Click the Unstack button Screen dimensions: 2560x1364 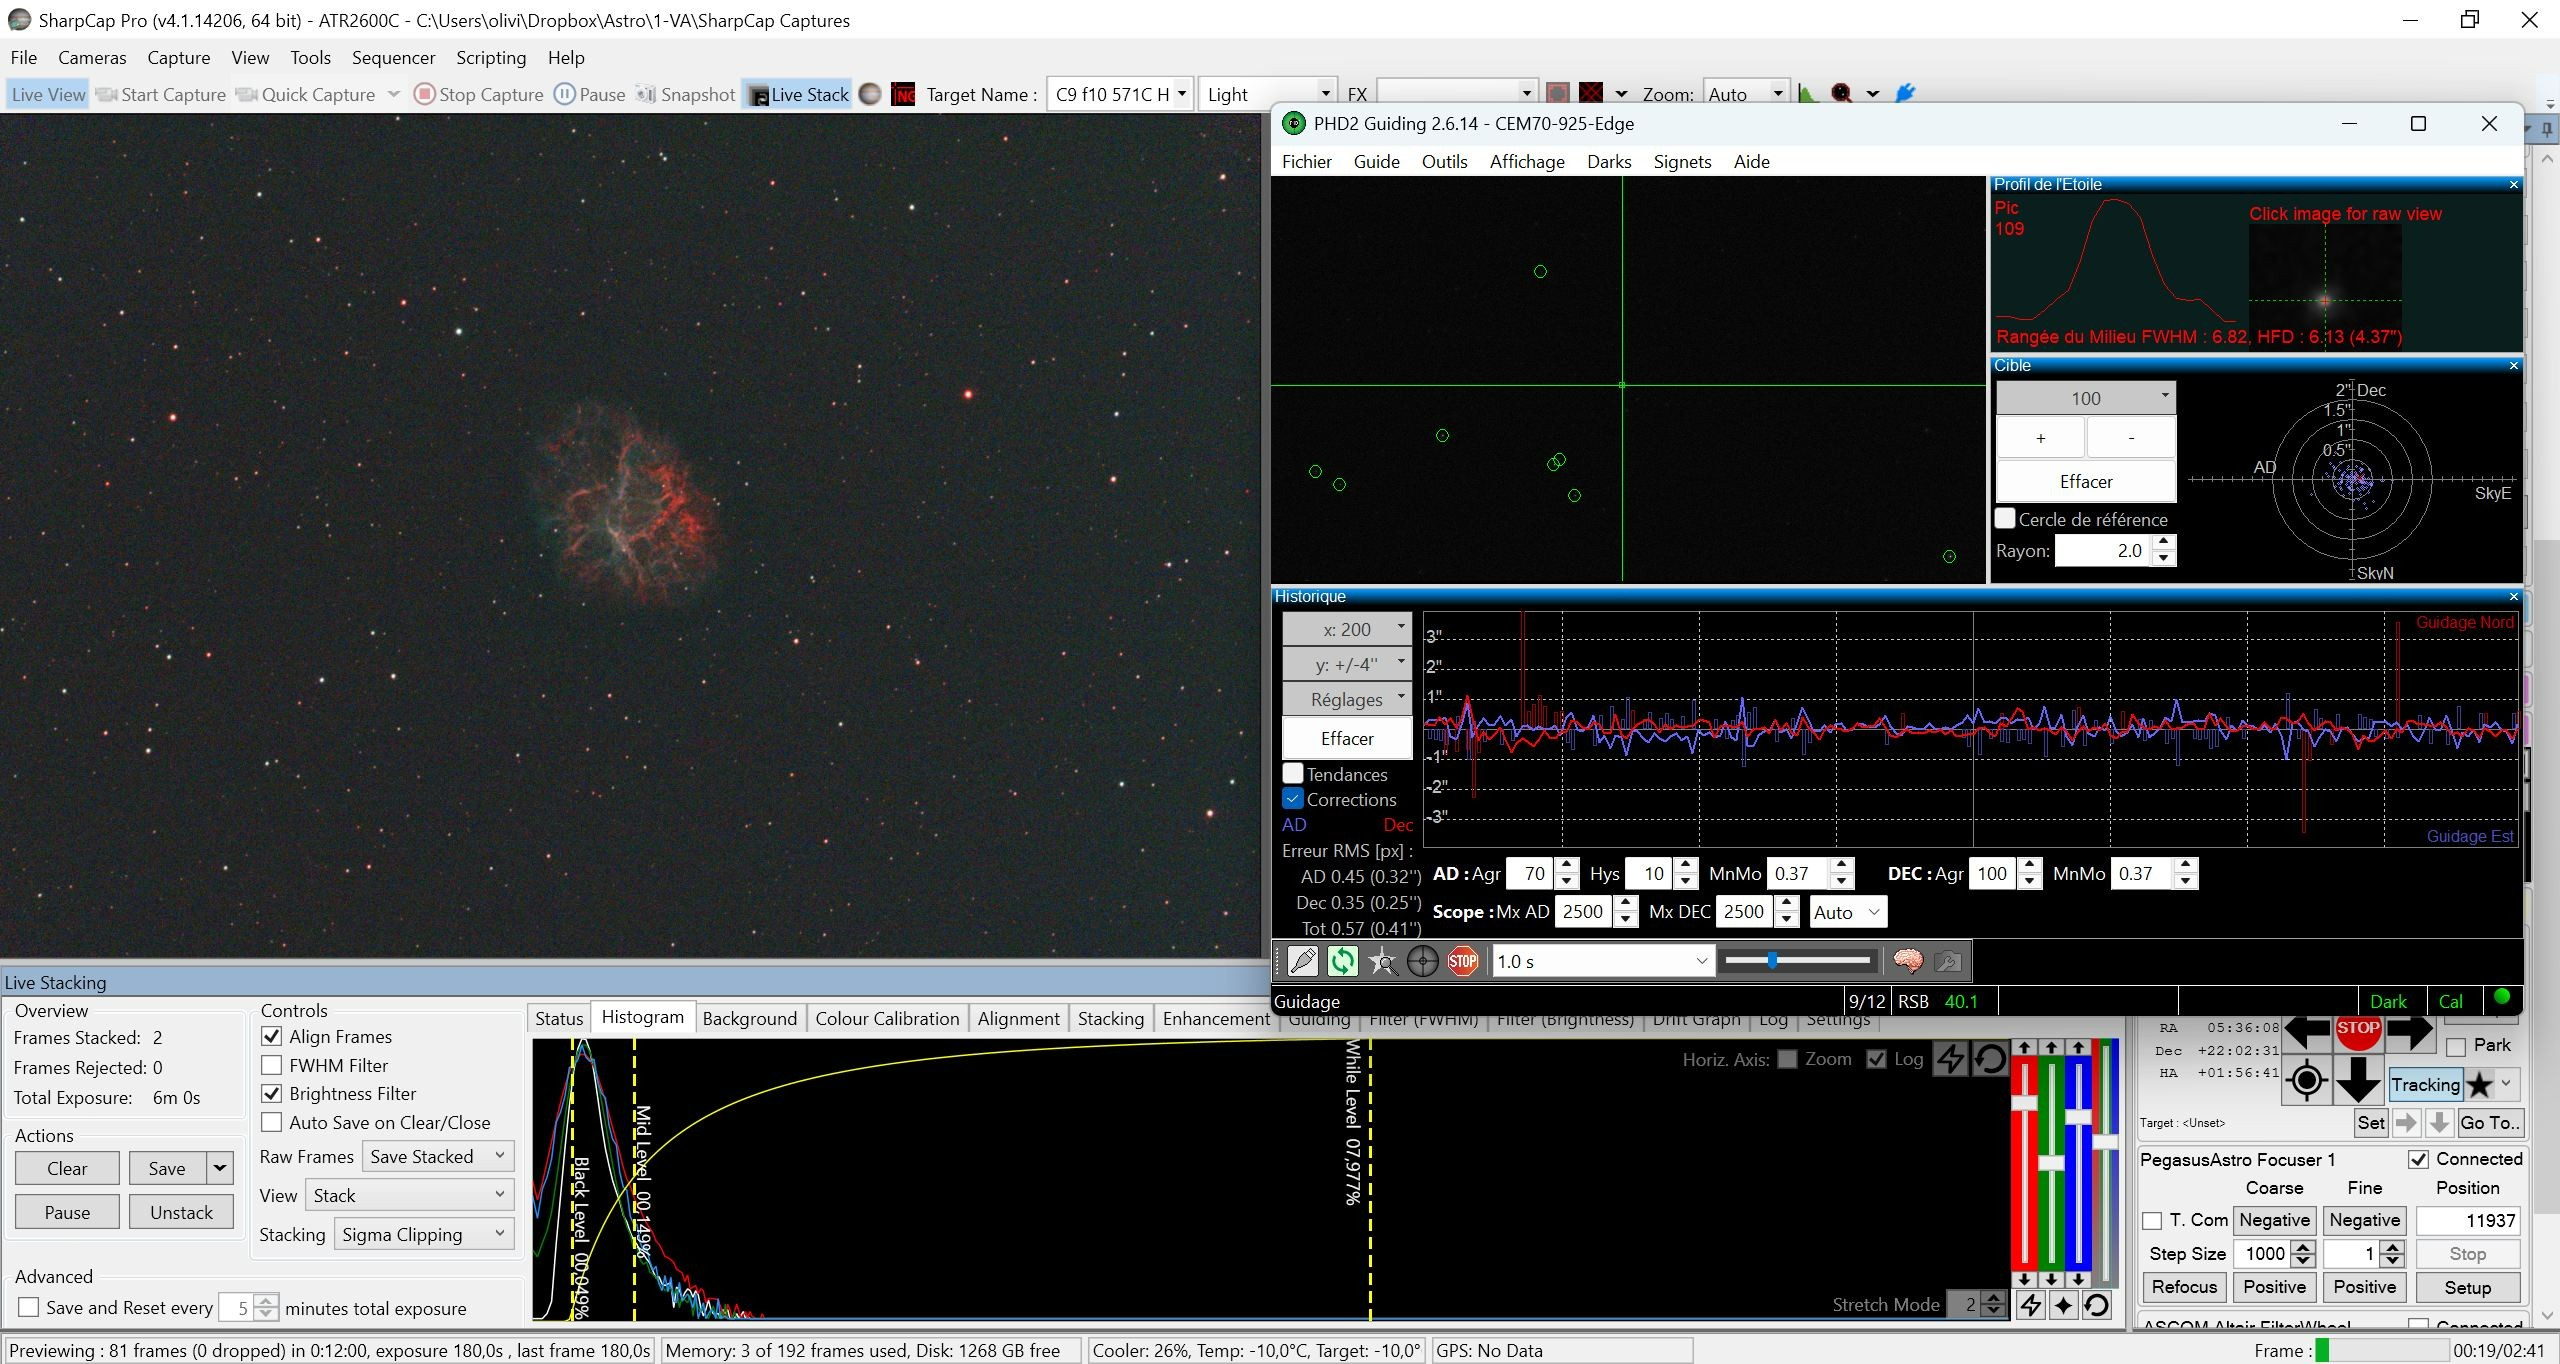pos(181,1213)
